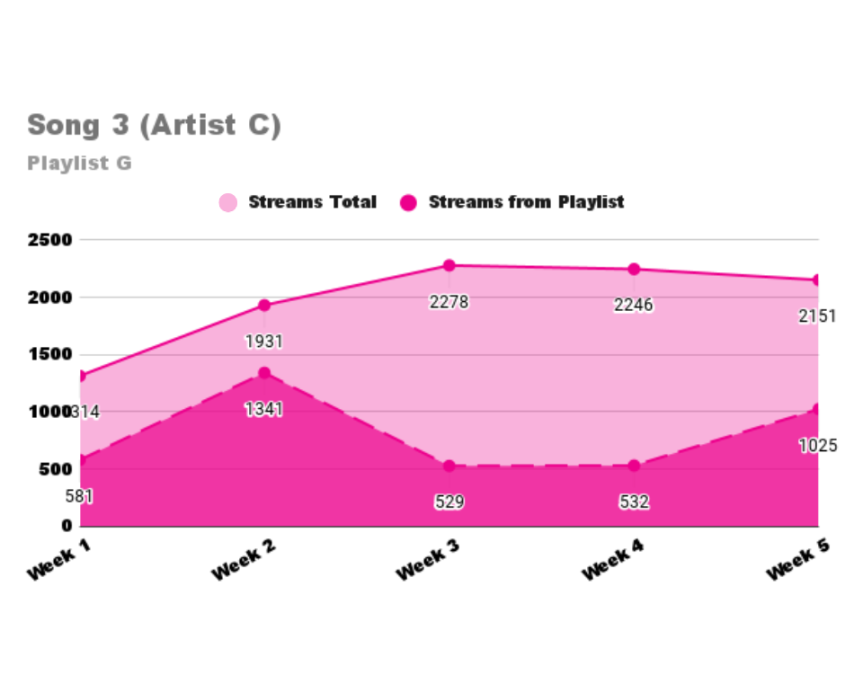Click the 2500 y-axis label

point(50,240)
